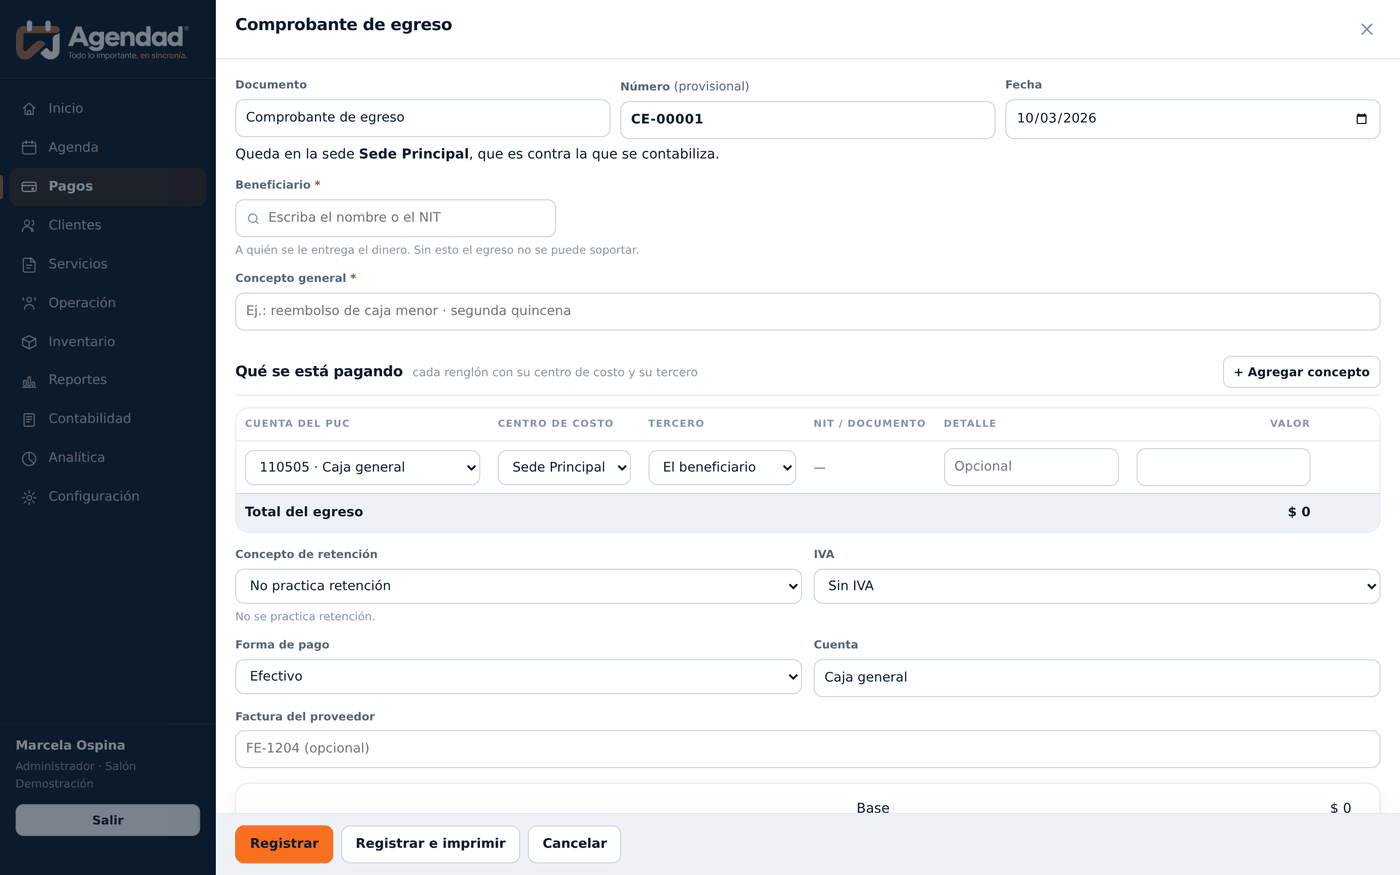Image resolution: width=1400 pixels, height=875 pixels.
Task: Click the Contabilidad ledger icon
Action: pyautogui.click(x=29, y=420)
